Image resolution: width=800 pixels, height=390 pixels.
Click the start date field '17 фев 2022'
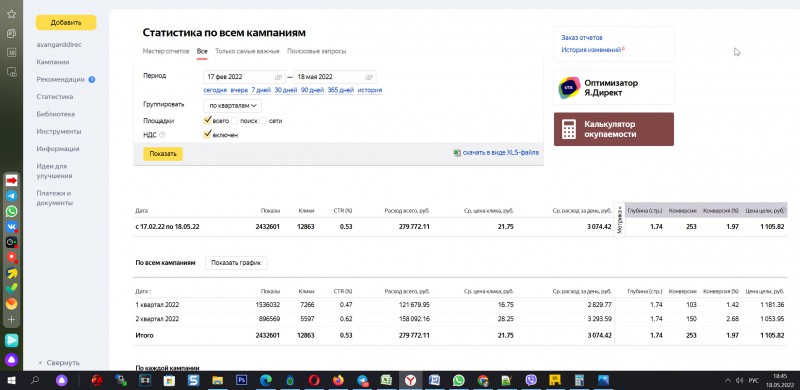pyautogui.click(x=244, y=77)
